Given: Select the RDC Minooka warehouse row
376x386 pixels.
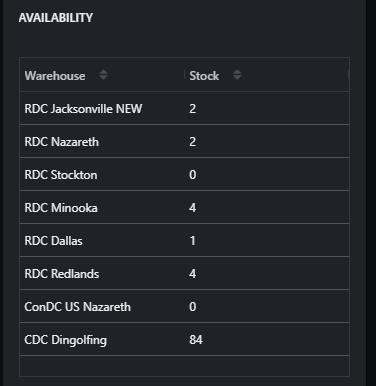Looking at the screenshot, I should pyautogui.click(x=184, y=207).
